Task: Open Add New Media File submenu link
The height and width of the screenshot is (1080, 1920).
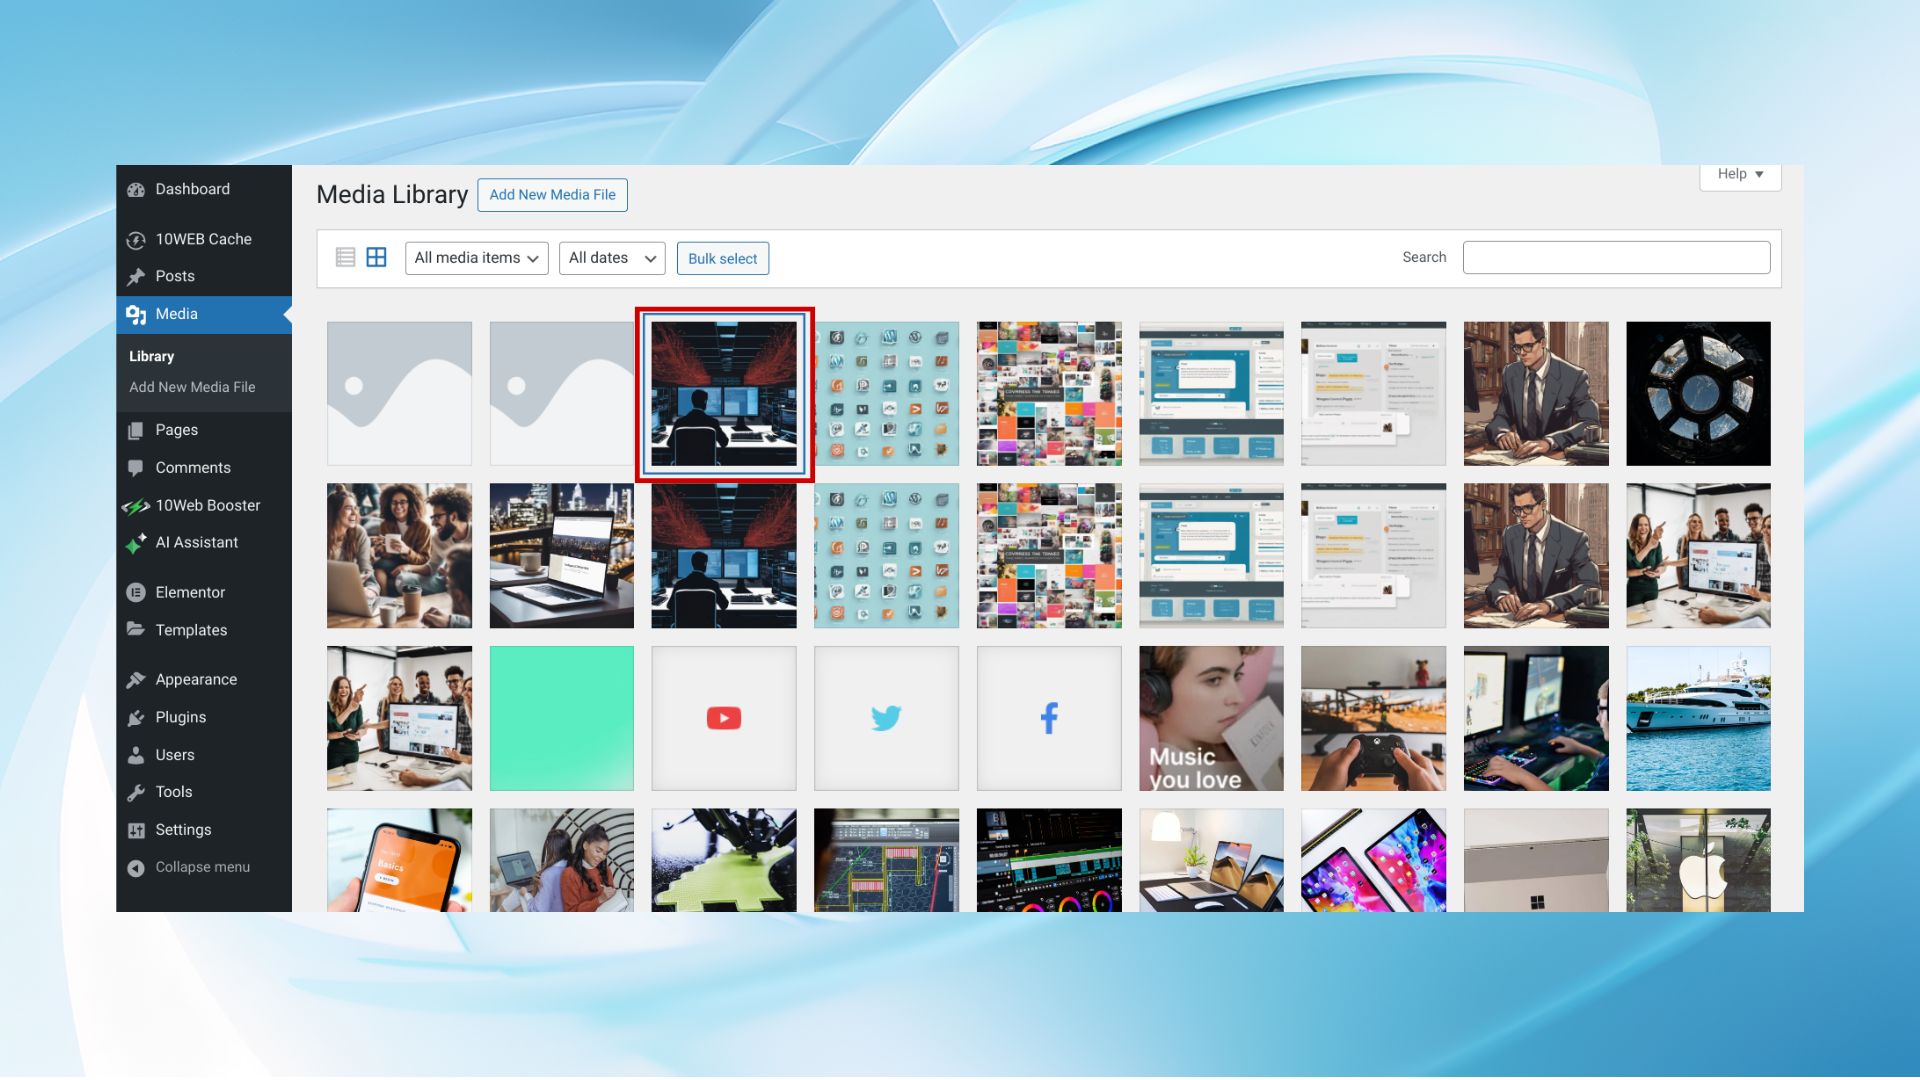Action: 192,387
